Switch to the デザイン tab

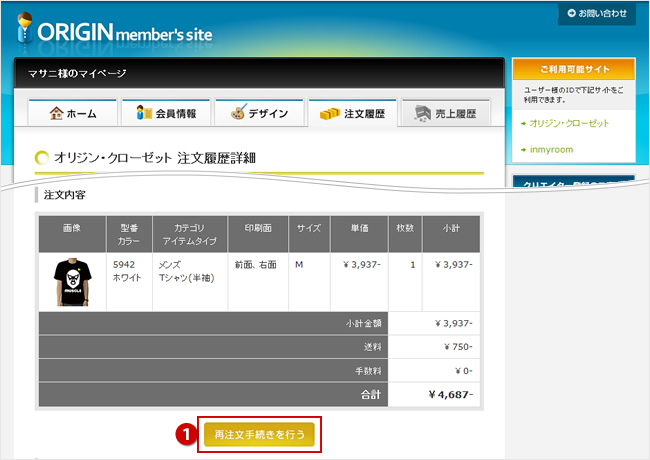pos(260,113)
